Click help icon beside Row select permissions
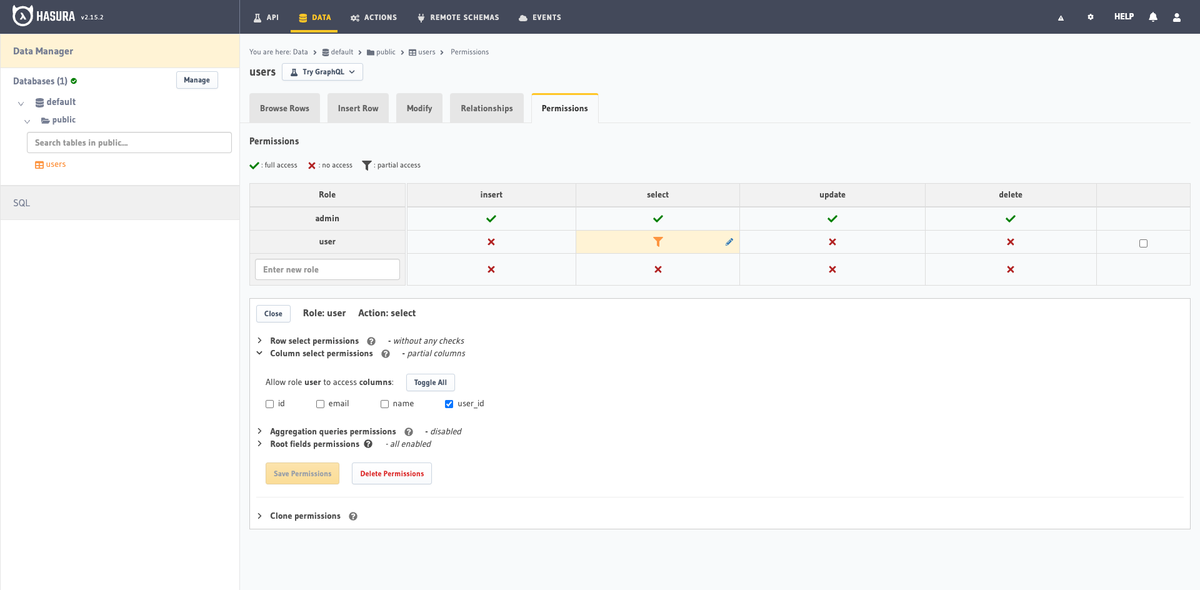1200x590 pixels. click(x=371, y=341)
